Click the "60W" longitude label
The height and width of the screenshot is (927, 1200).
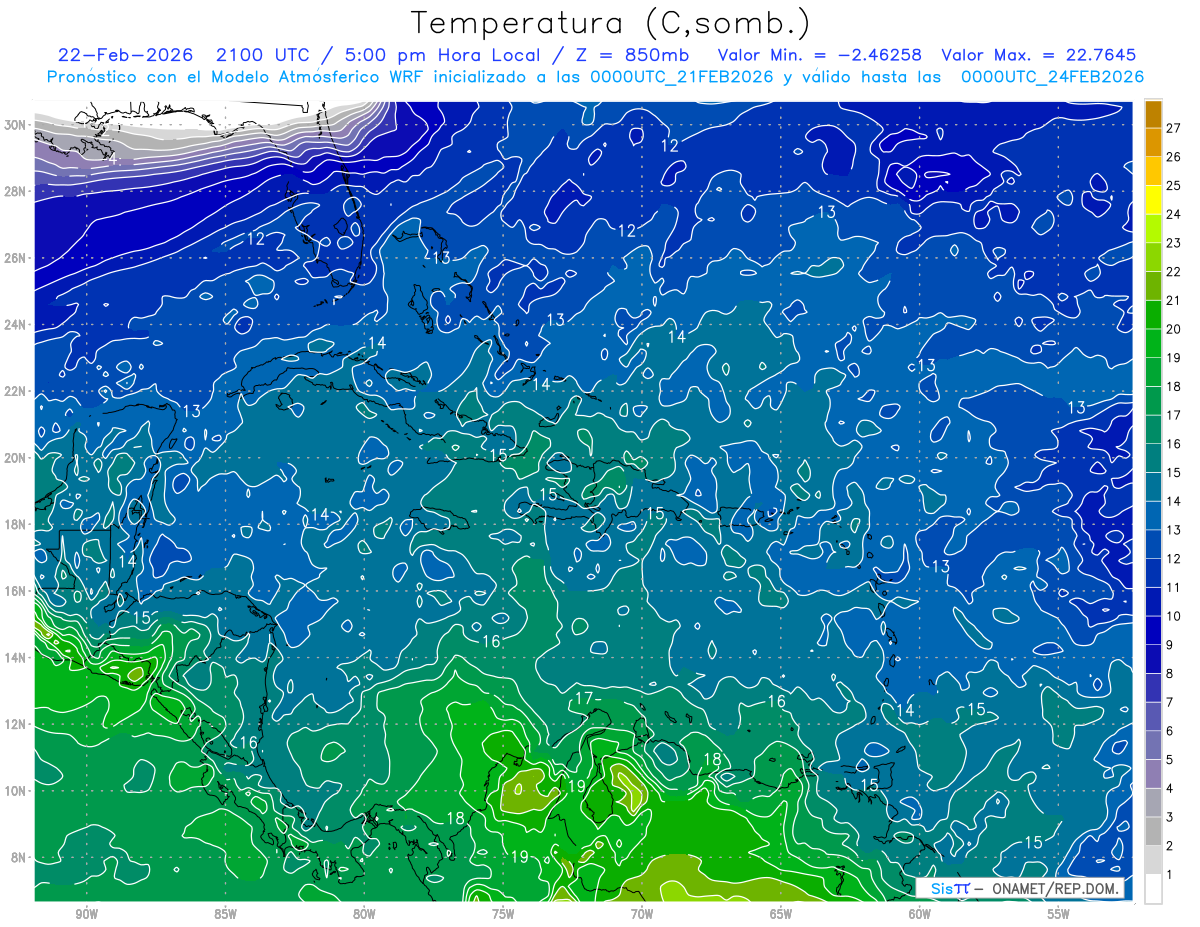point(920,914)
